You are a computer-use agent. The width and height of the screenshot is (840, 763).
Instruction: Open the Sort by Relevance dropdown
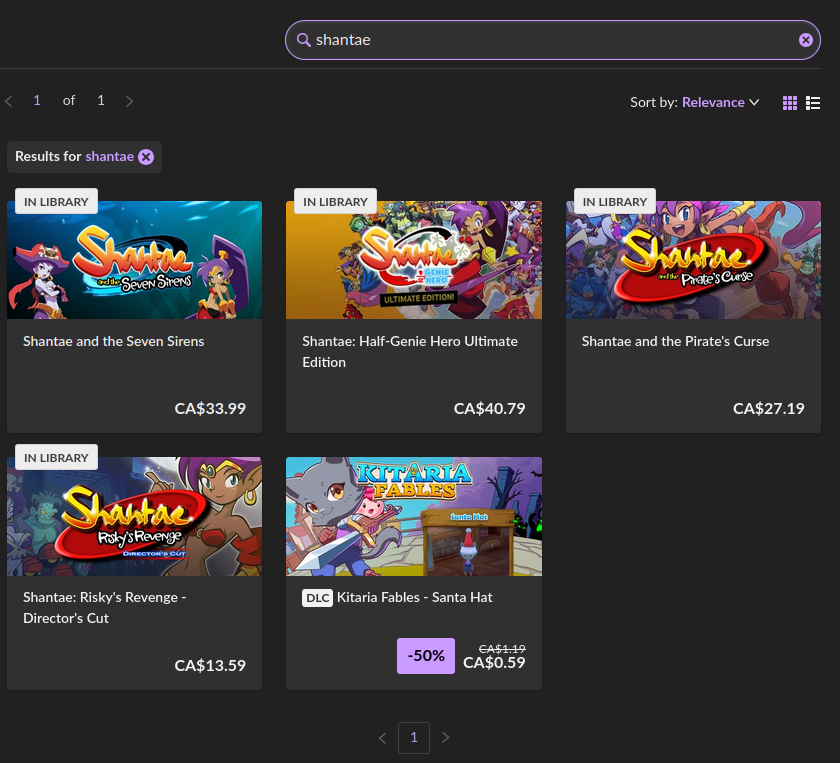(x=719, y=102)
